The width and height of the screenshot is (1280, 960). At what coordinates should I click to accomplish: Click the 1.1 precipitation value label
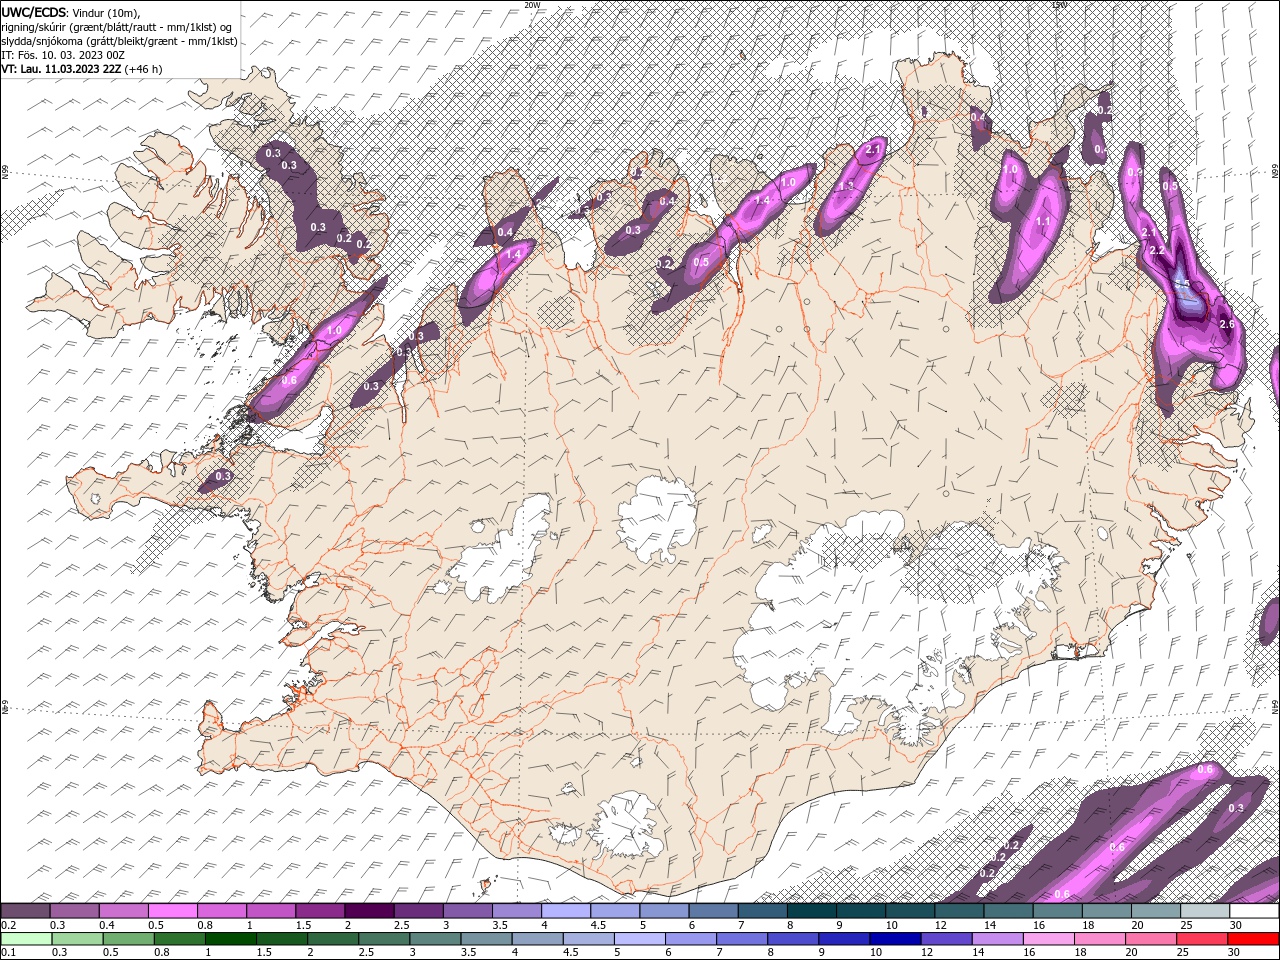coord(1043,222)
